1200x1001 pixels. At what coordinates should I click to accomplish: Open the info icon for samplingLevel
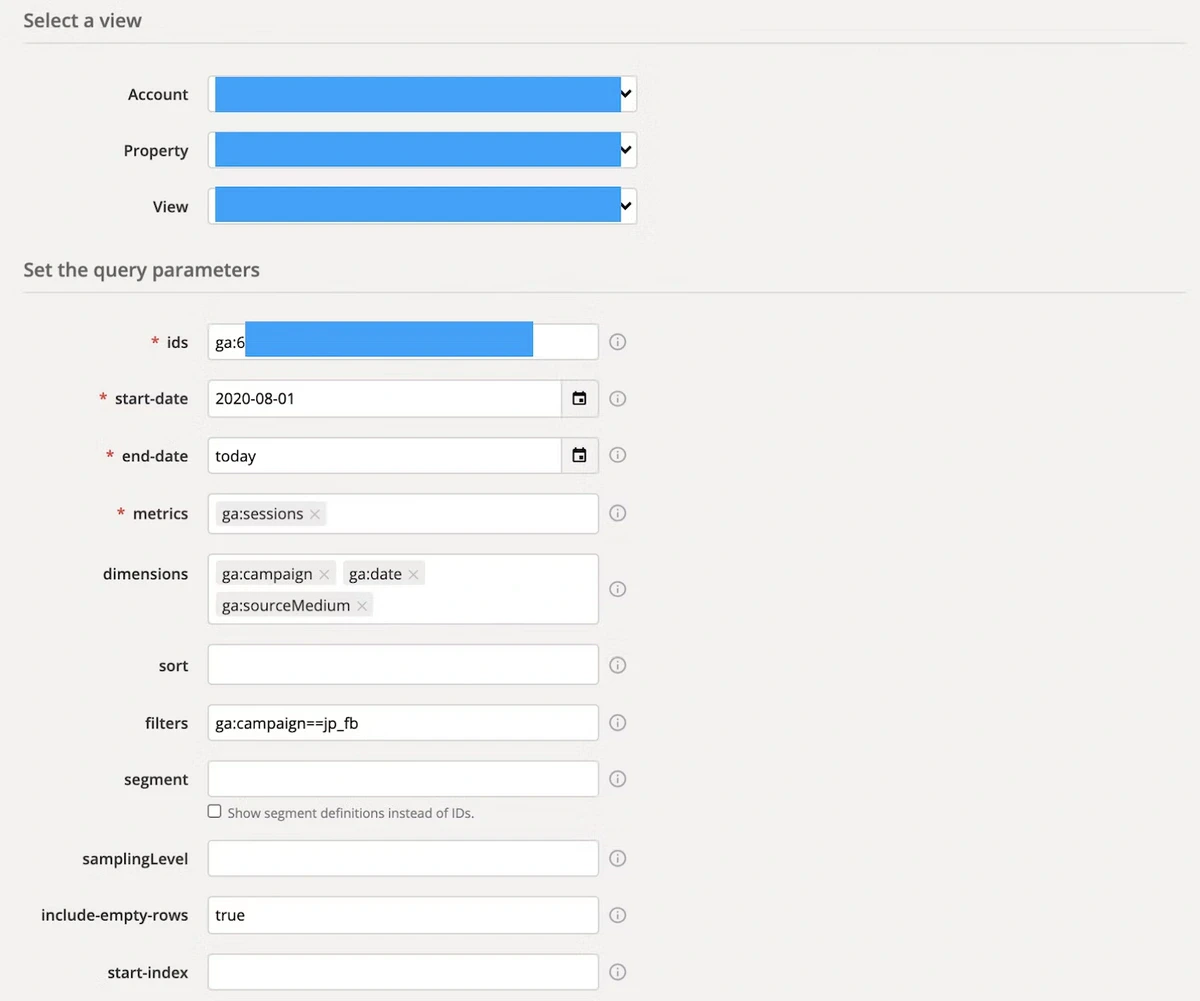point(617,858)
